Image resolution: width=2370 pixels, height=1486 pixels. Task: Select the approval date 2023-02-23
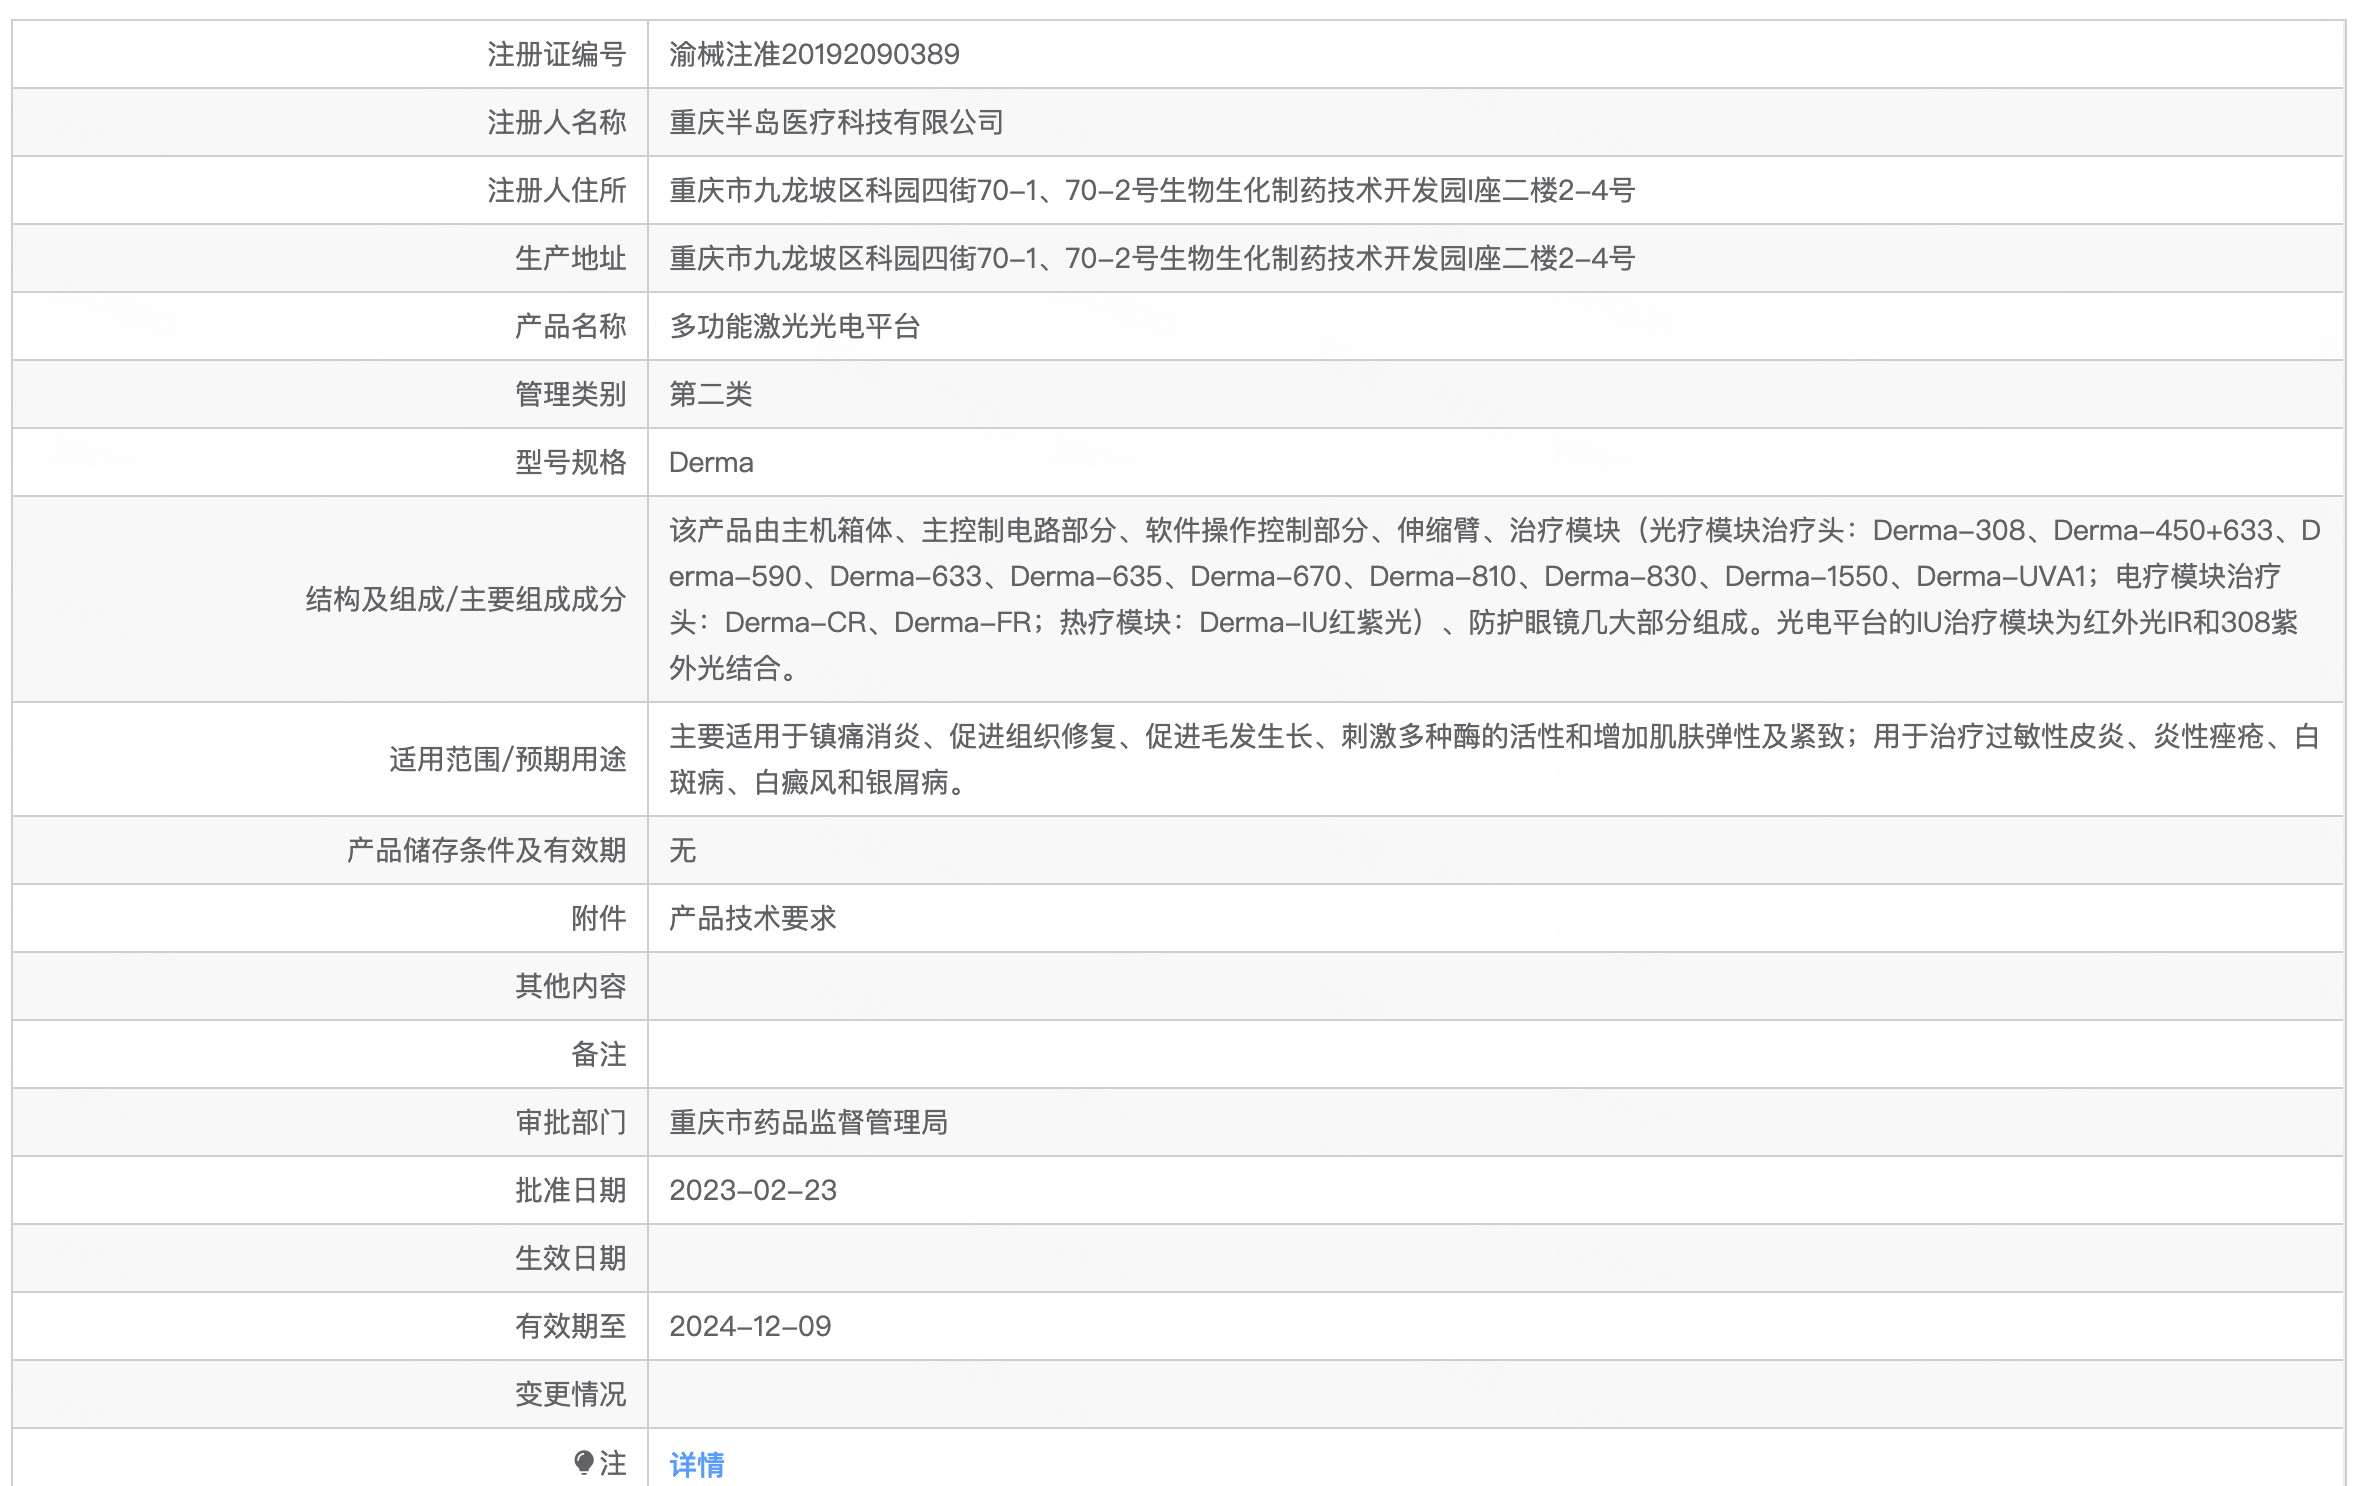point(753,1190)
